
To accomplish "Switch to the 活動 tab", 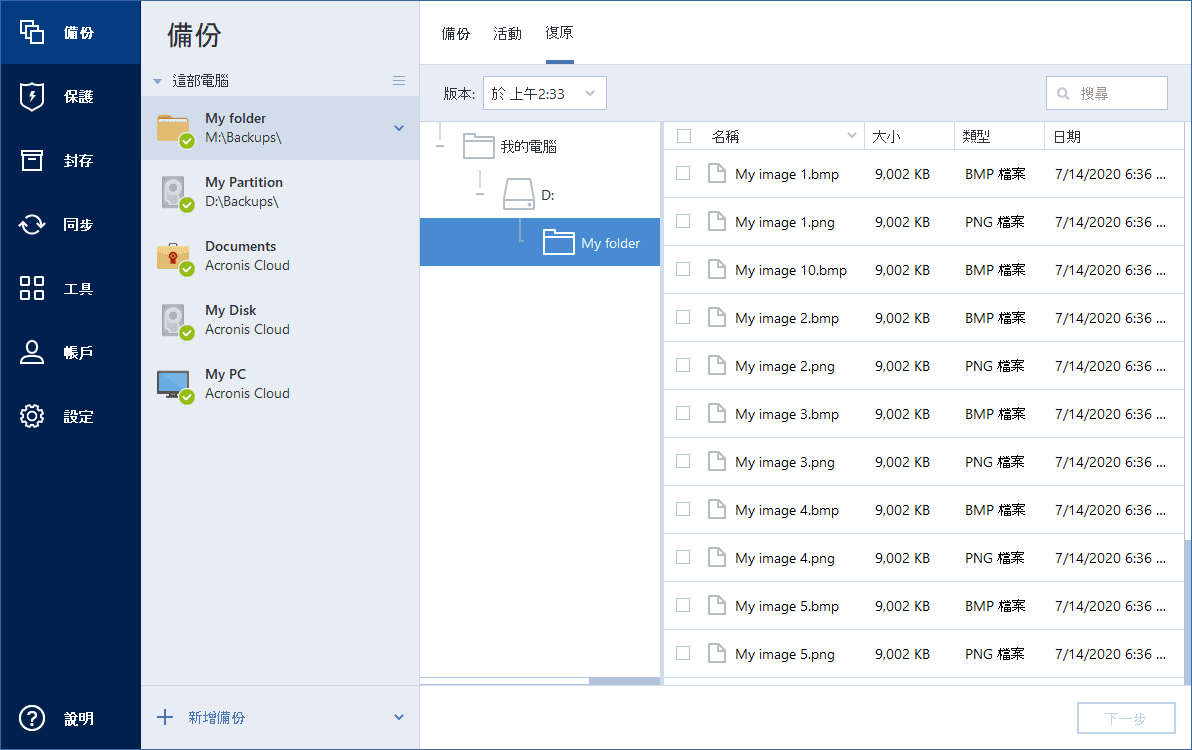I will (x=507, y=33).
